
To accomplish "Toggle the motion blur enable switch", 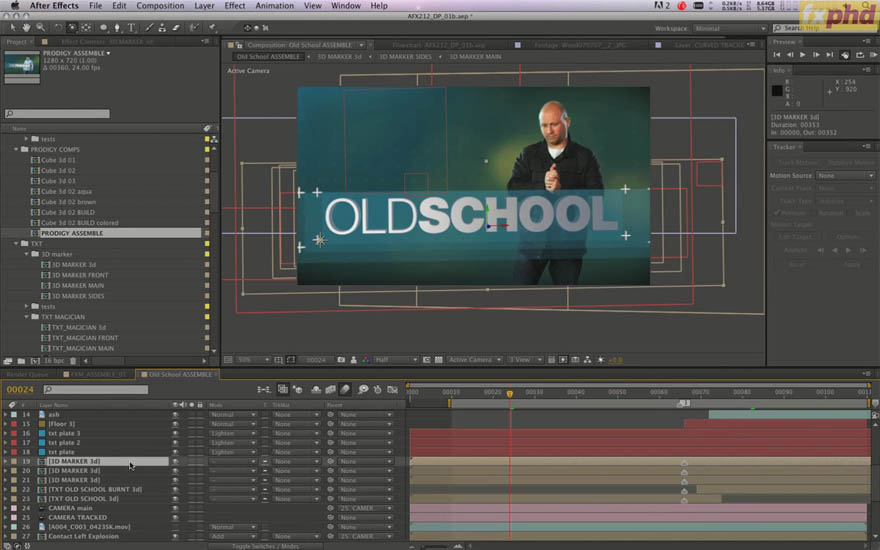I will (345, 389).
